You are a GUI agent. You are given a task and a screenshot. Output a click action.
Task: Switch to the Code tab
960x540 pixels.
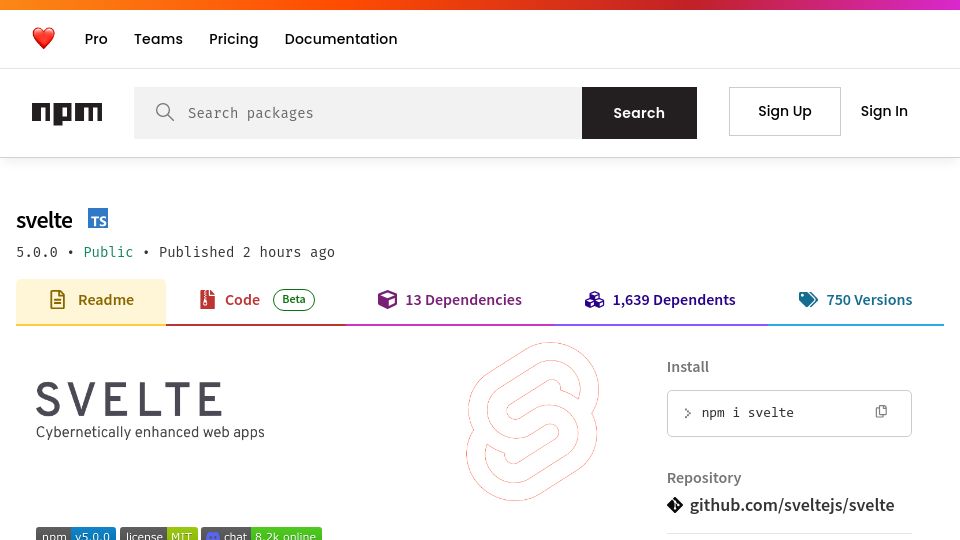[257, 300]
